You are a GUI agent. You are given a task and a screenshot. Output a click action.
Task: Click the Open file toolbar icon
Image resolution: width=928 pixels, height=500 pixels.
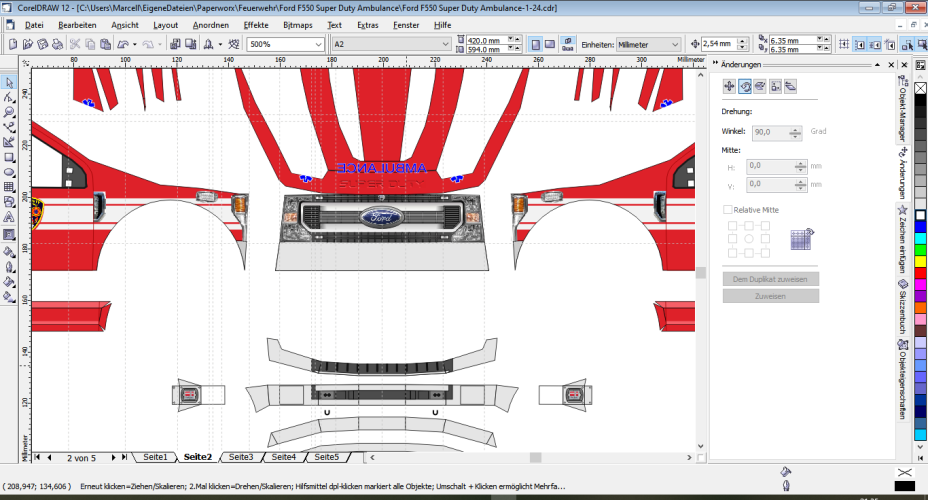(x=28, y=44)
